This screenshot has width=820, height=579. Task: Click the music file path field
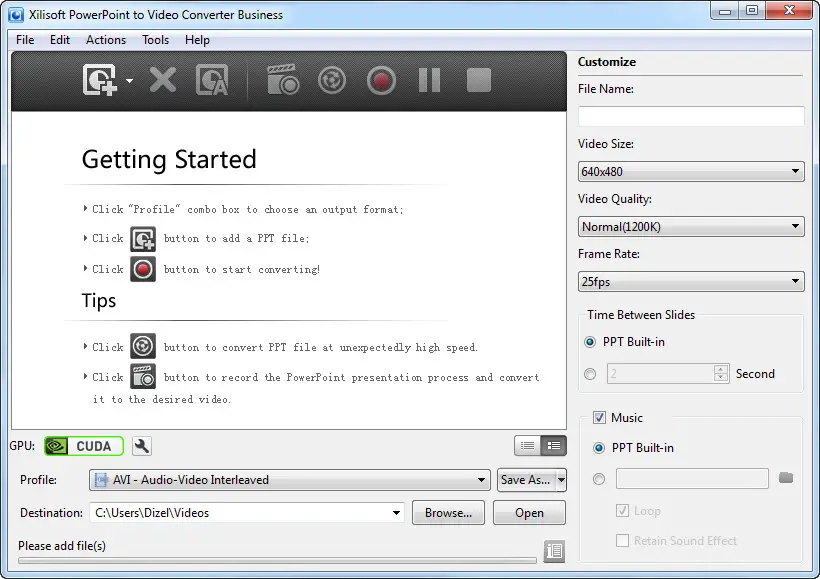pos(692,479)
